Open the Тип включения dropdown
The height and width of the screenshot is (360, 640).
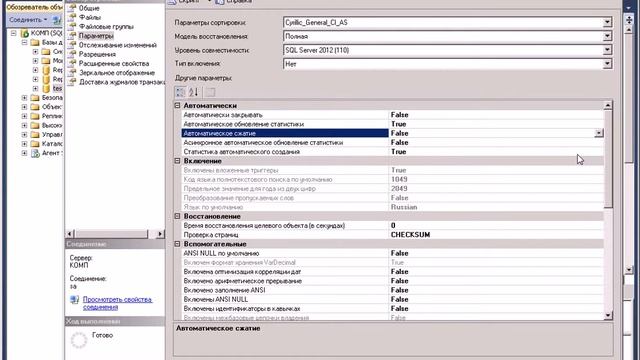click(607, 64)
